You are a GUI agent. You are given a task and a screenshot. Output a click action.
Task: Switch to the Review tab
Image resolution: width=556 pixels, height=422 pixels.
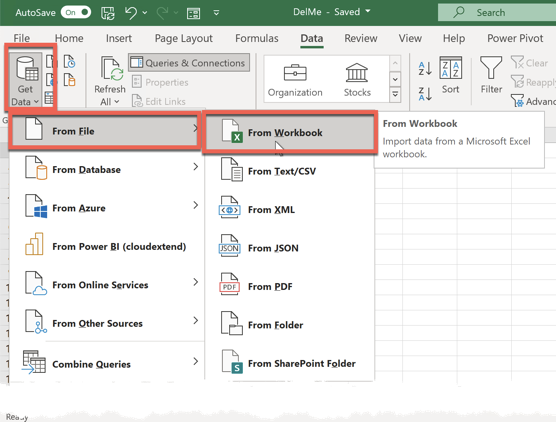[x=361, y=38]
